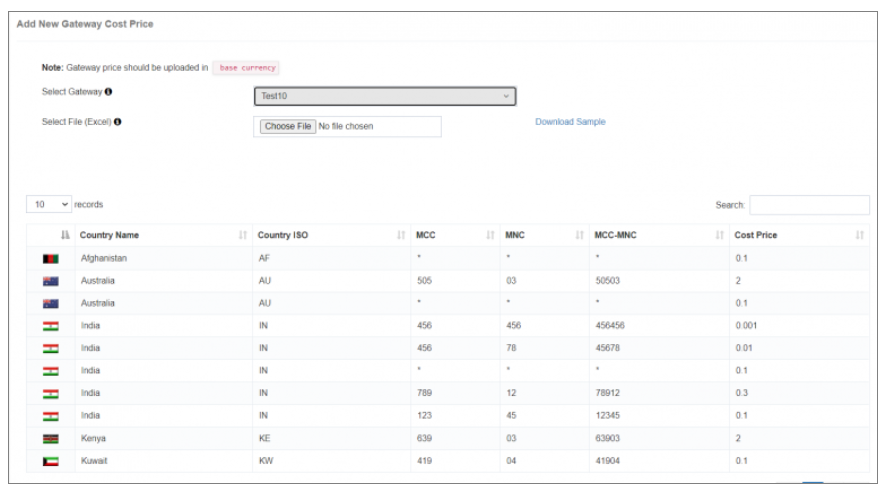Click info icon next to Select File (Excel)
The height and width of the screenshot is (498, 887).
[x=117, y=122]
